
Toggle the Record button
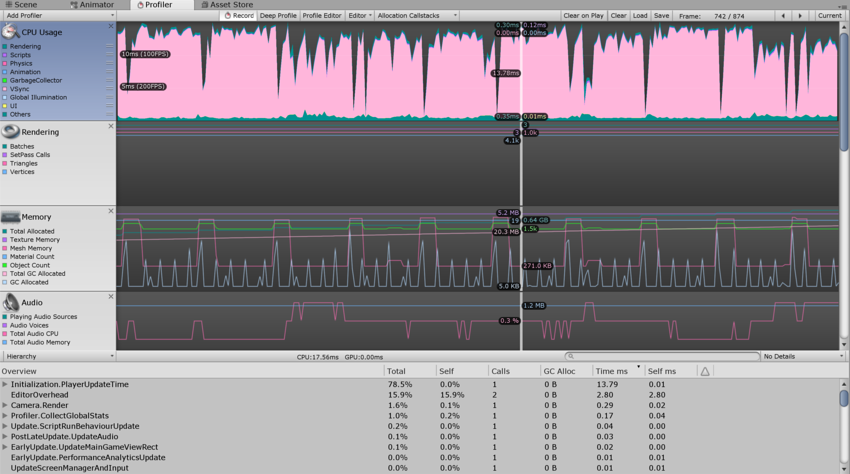239,16
